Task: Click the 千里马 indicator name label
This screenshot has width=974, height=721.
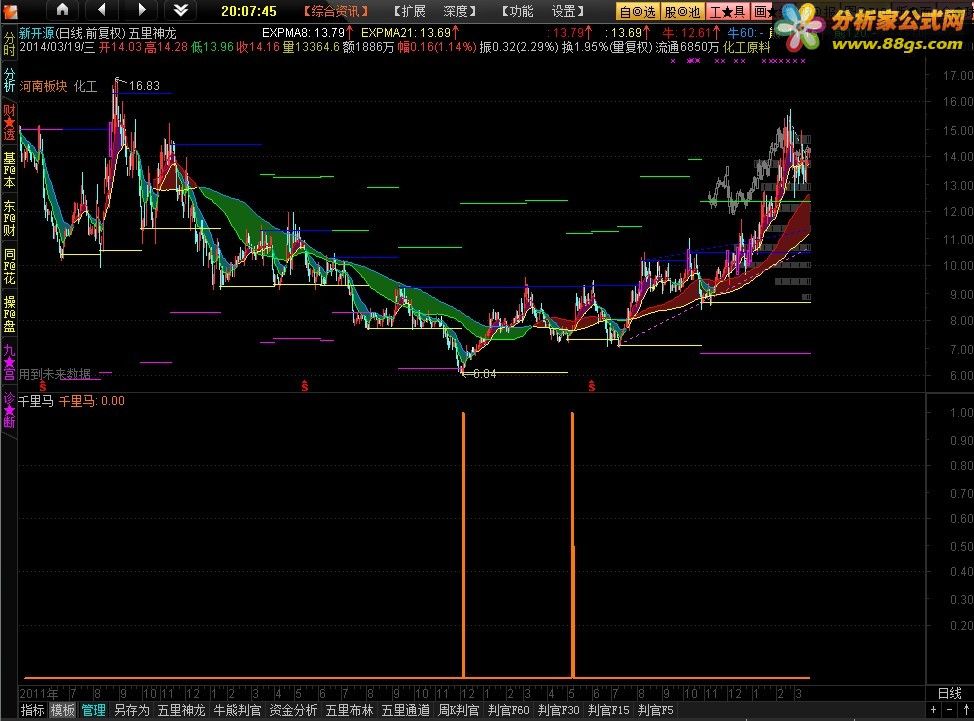Action: pyautogui.click(x=36, y=401)
